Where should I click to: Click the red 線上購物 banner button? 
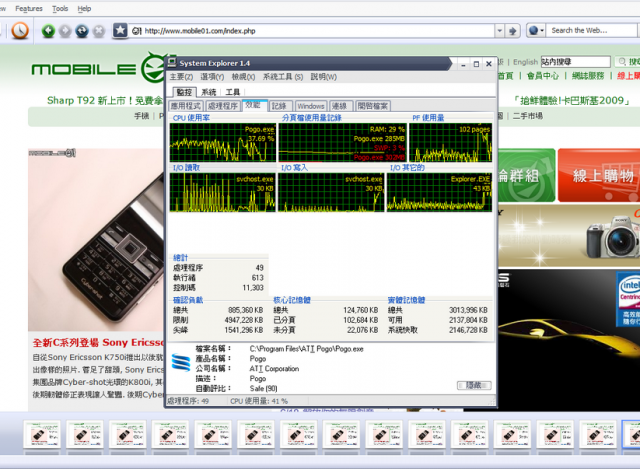599,176
